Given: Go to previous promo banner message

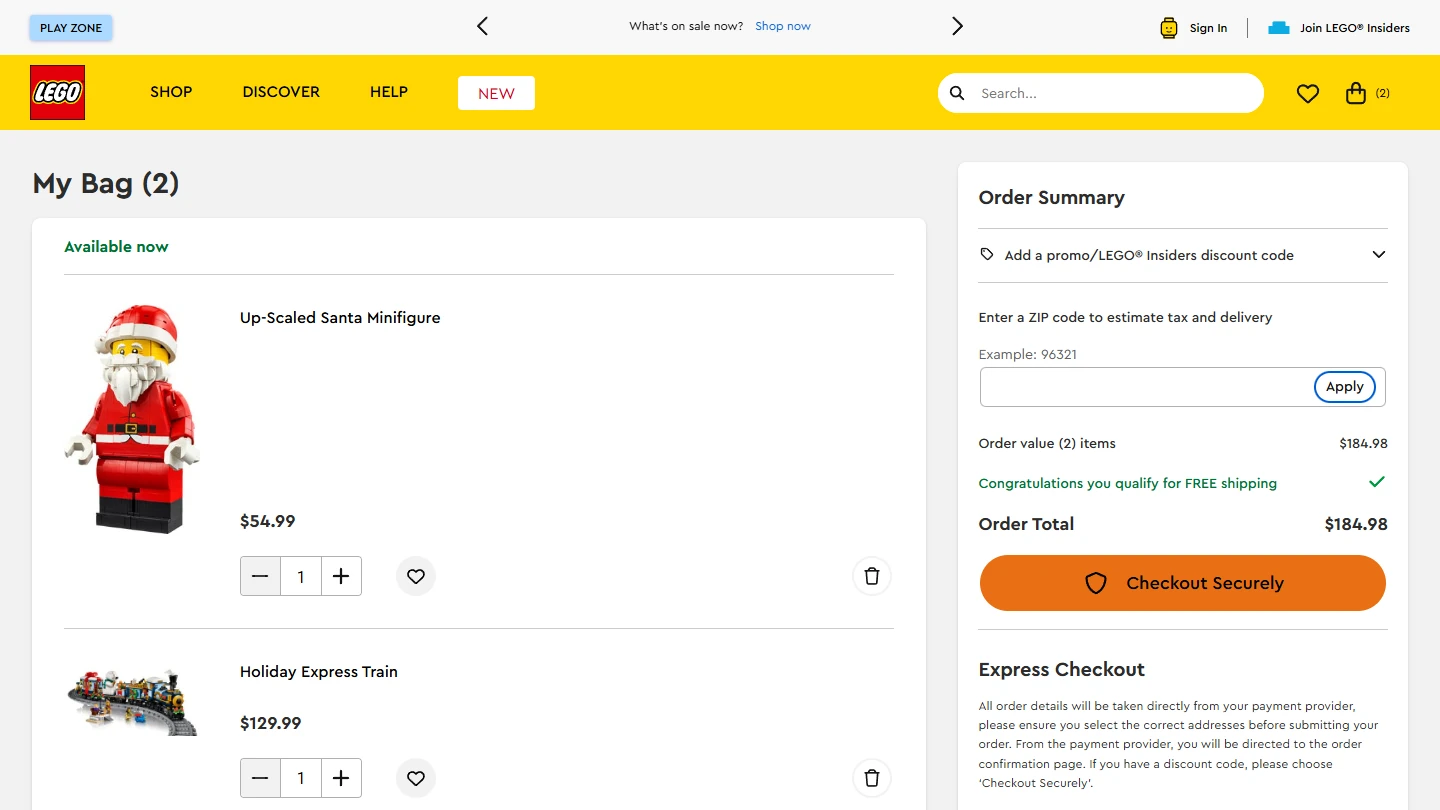Looking at the screenshot, I should tap(482, 27).
